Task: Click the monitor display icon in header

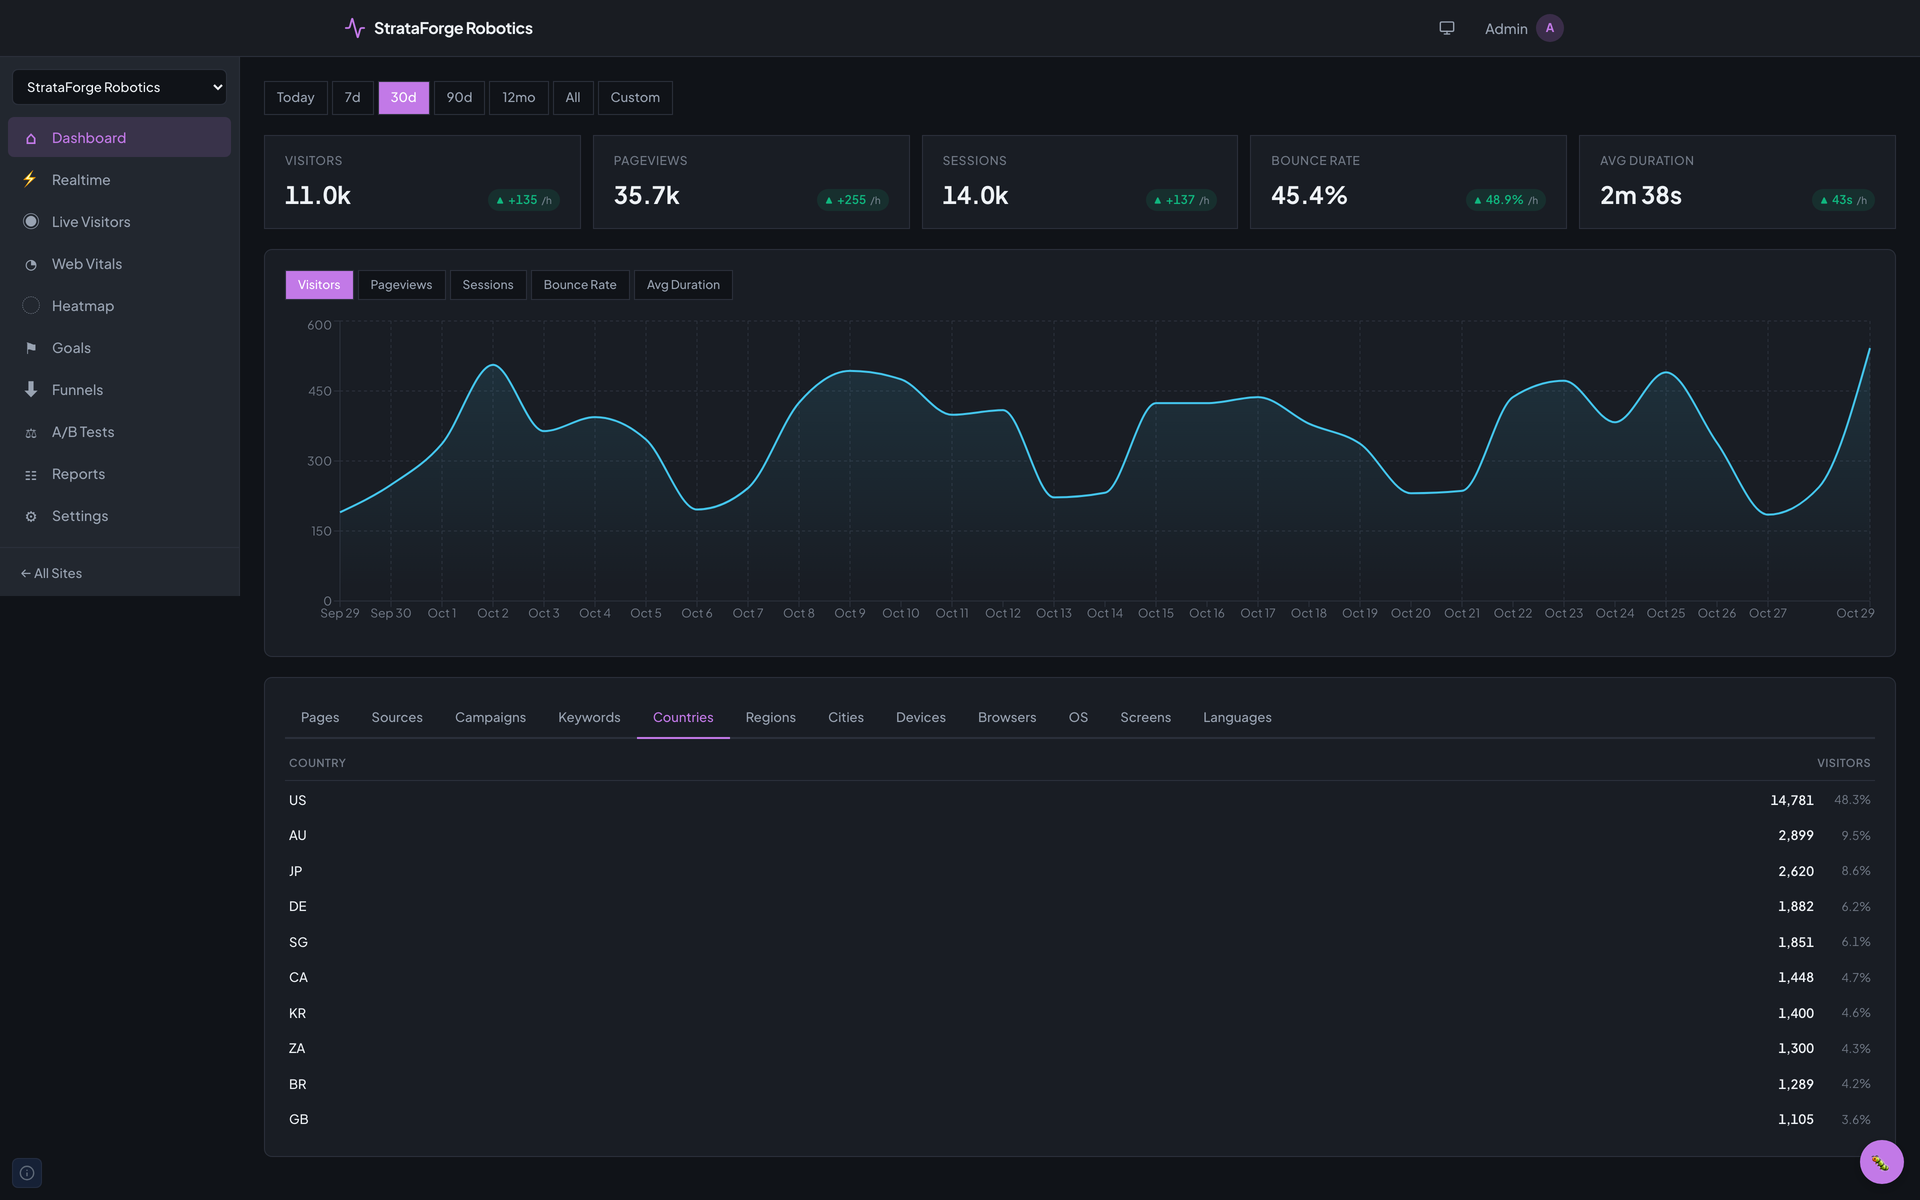Action: [1446, 28]
